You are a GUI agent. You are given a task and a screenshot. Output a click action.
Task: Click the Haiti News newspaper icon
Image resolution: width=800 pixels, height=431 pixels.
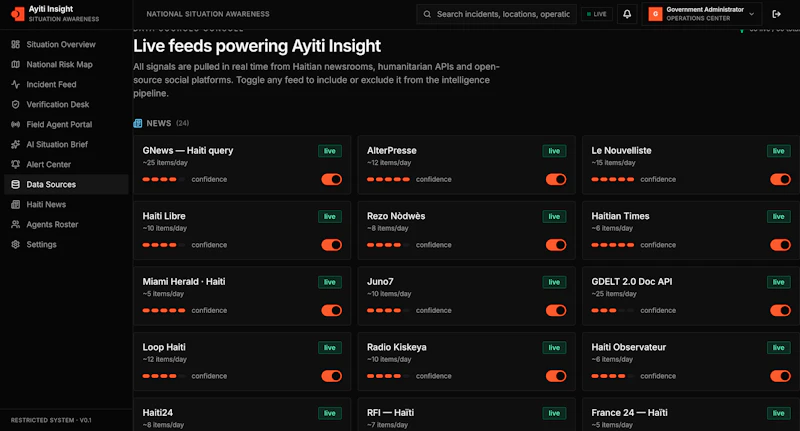16,204
